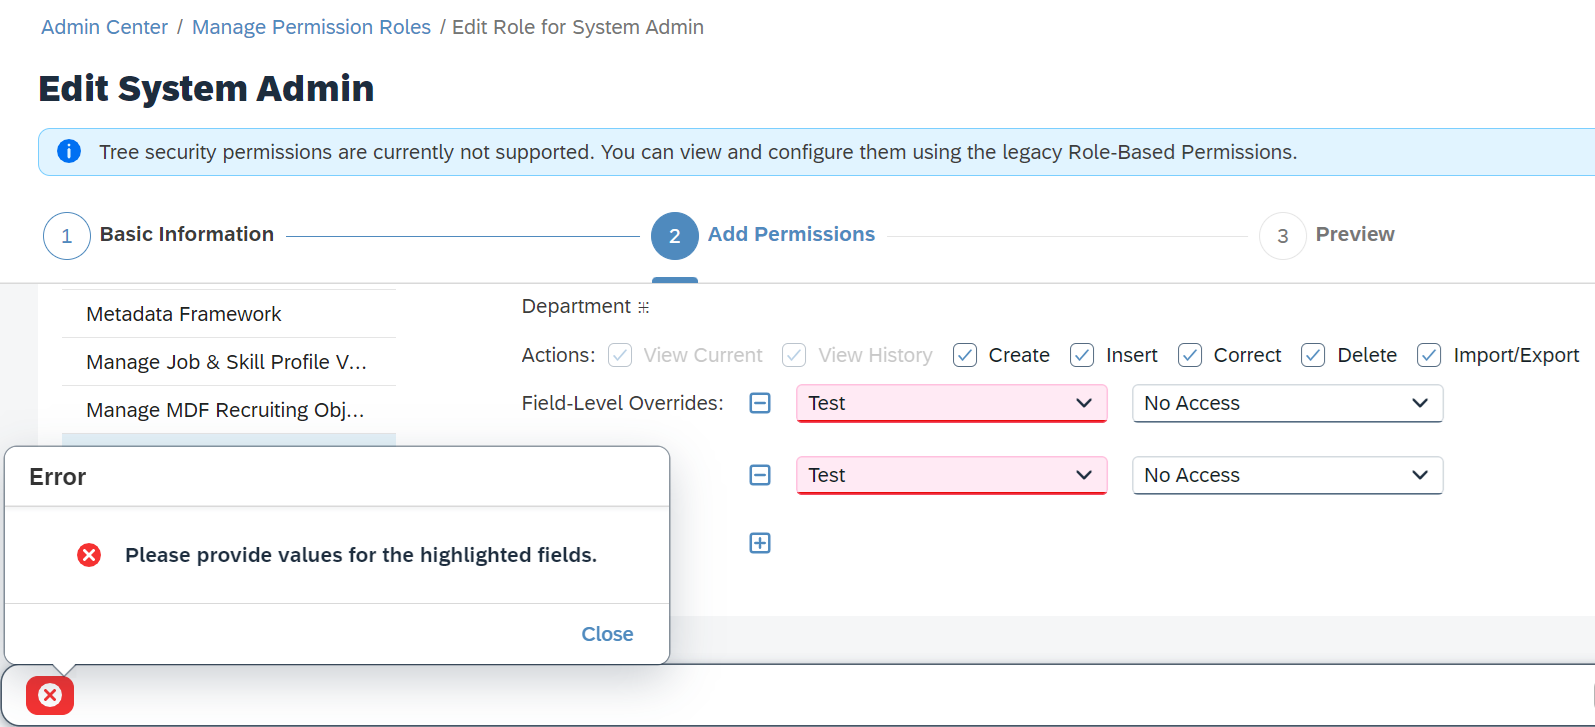Click step 1 circle in wizard
This screenshot has width=1595, height=727.
67,236
